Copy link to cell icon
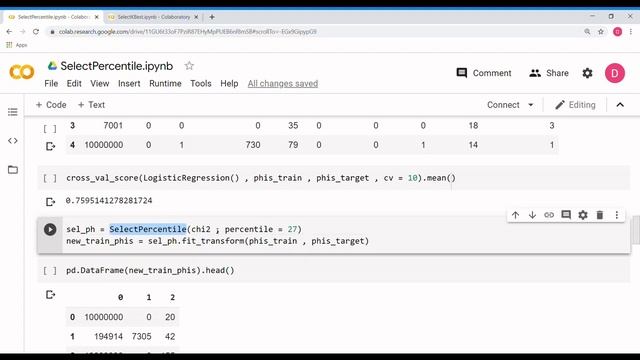The width and height of the screenshot is (640, 360). click(x=549, y=215)
